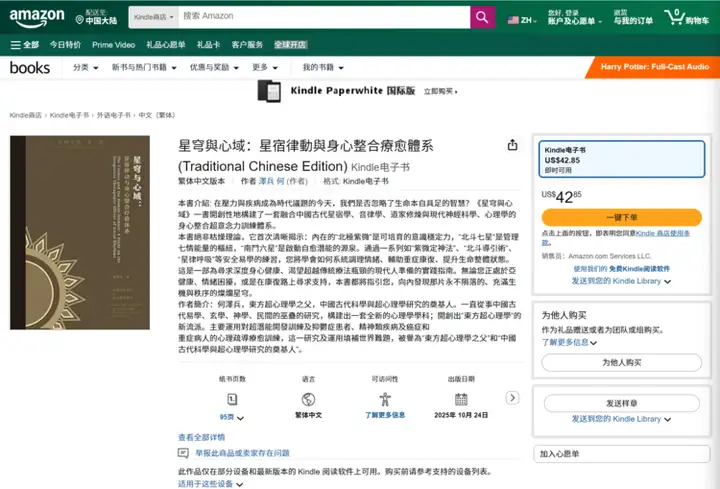
Task: Click the Amazon logo
Action: 37,17
